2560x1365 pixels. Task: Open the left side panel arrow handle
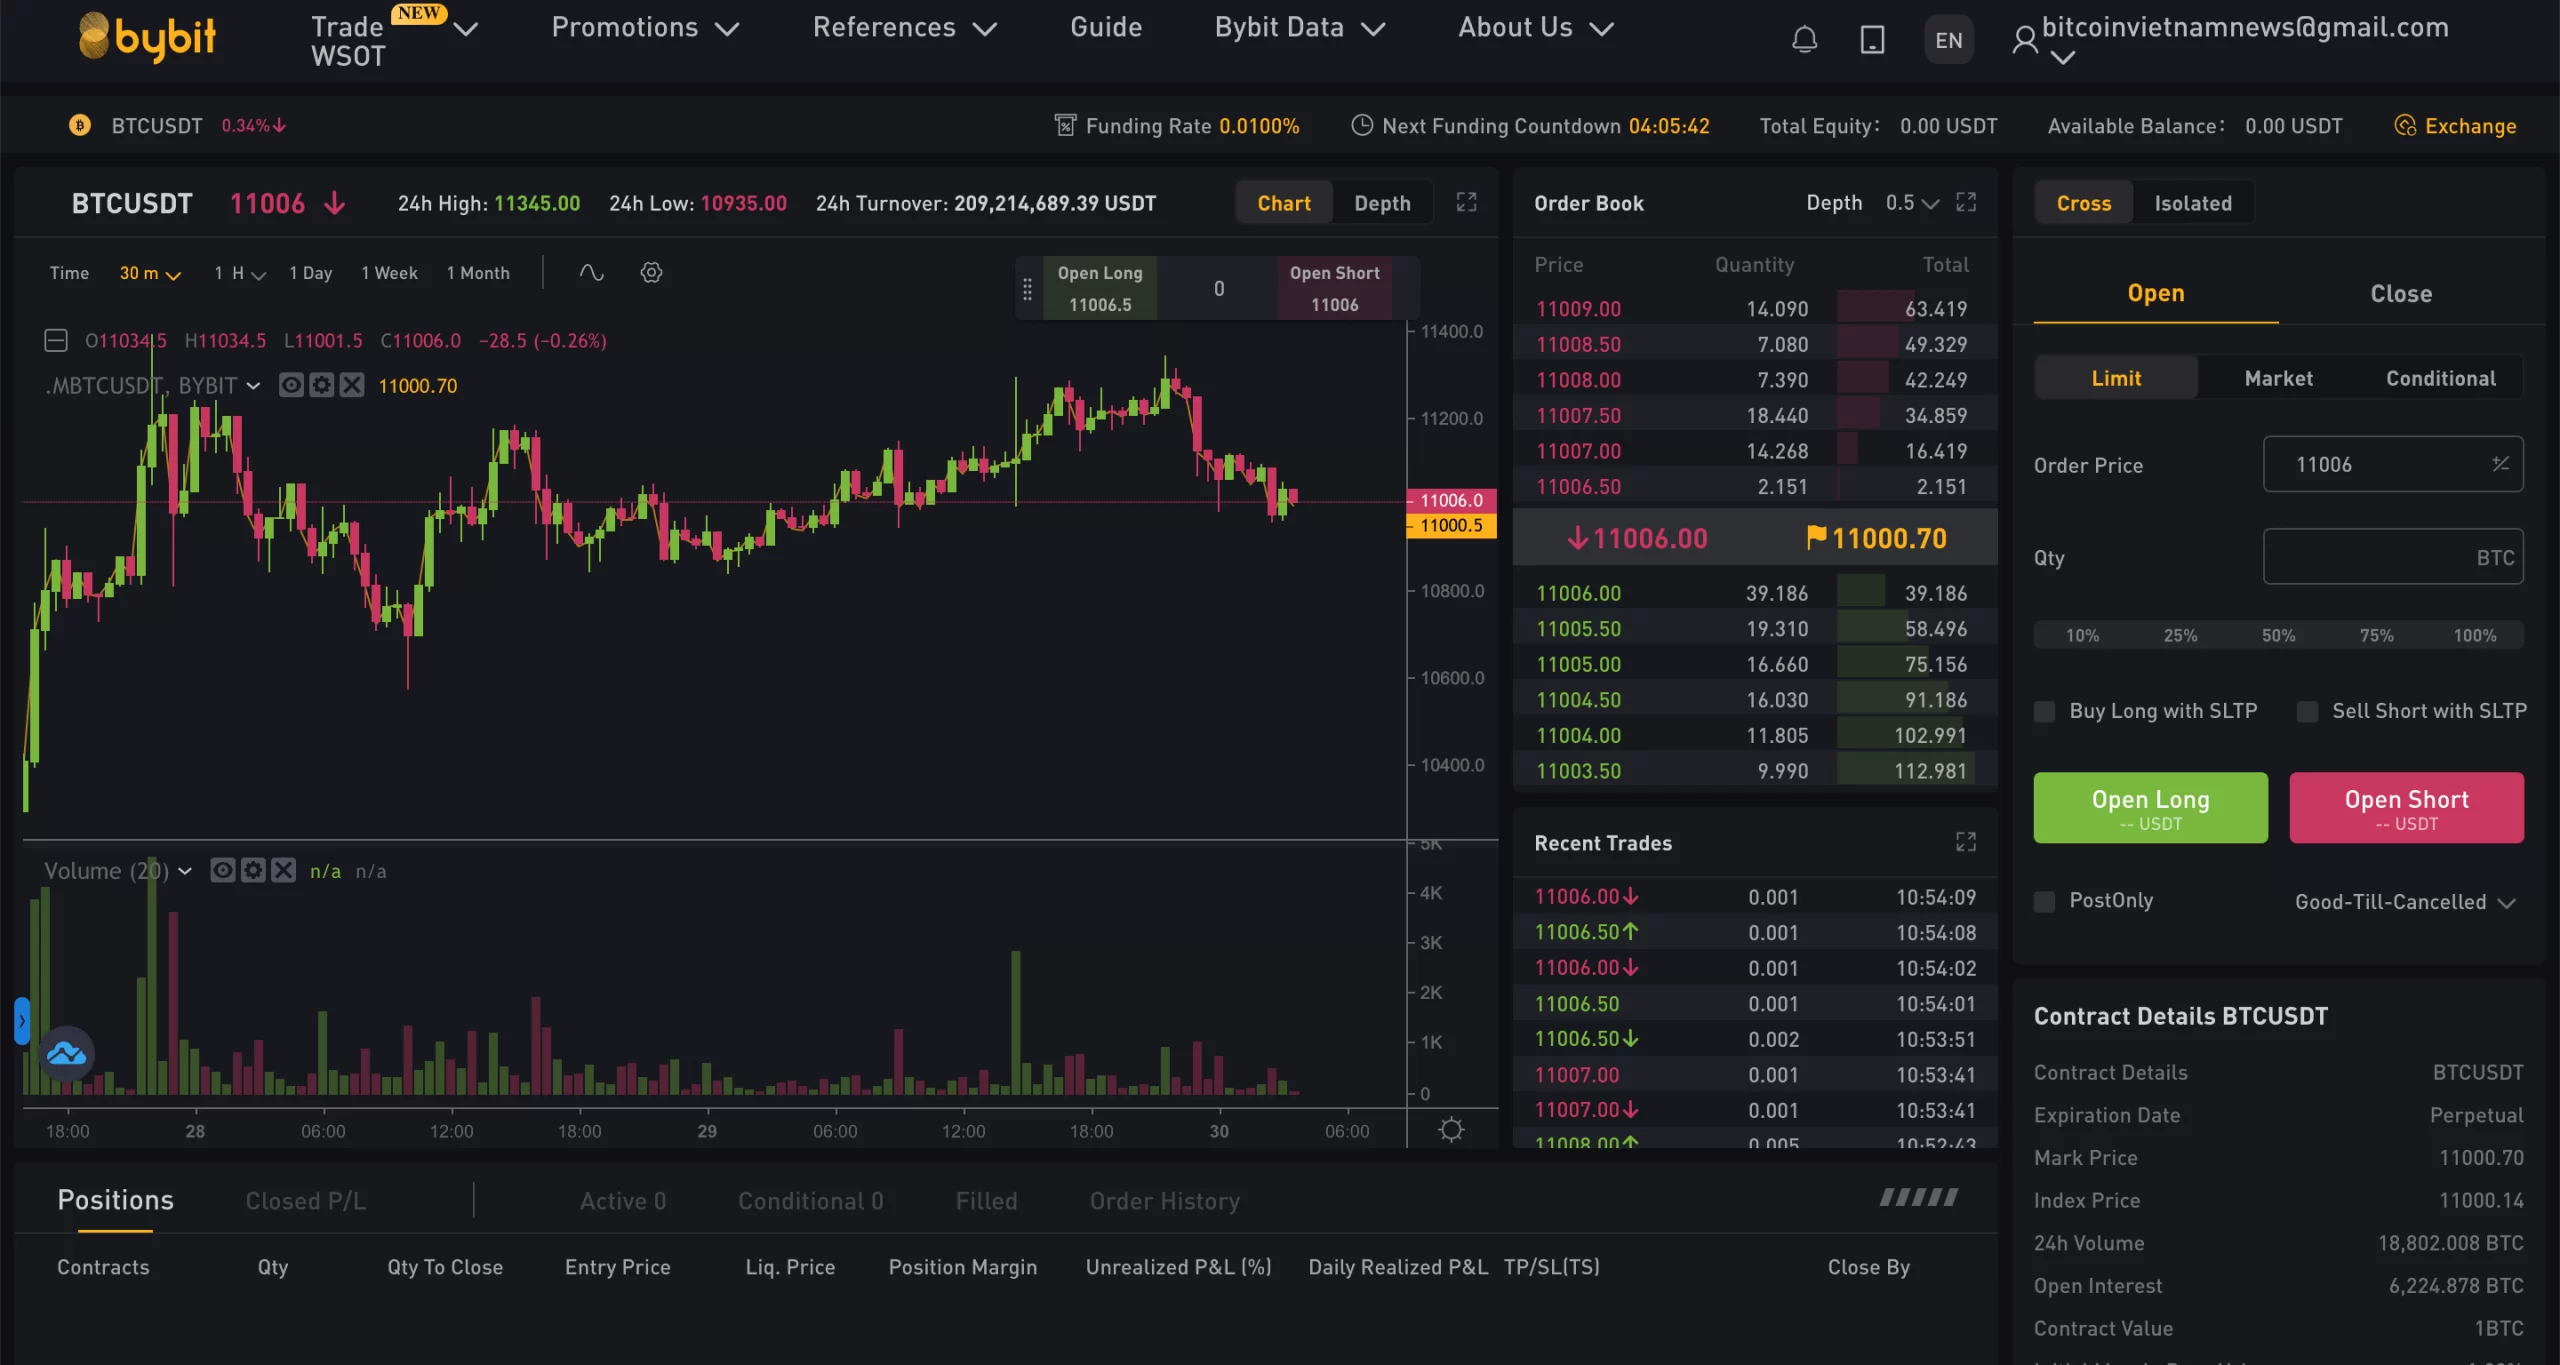tap(21, 1021)
